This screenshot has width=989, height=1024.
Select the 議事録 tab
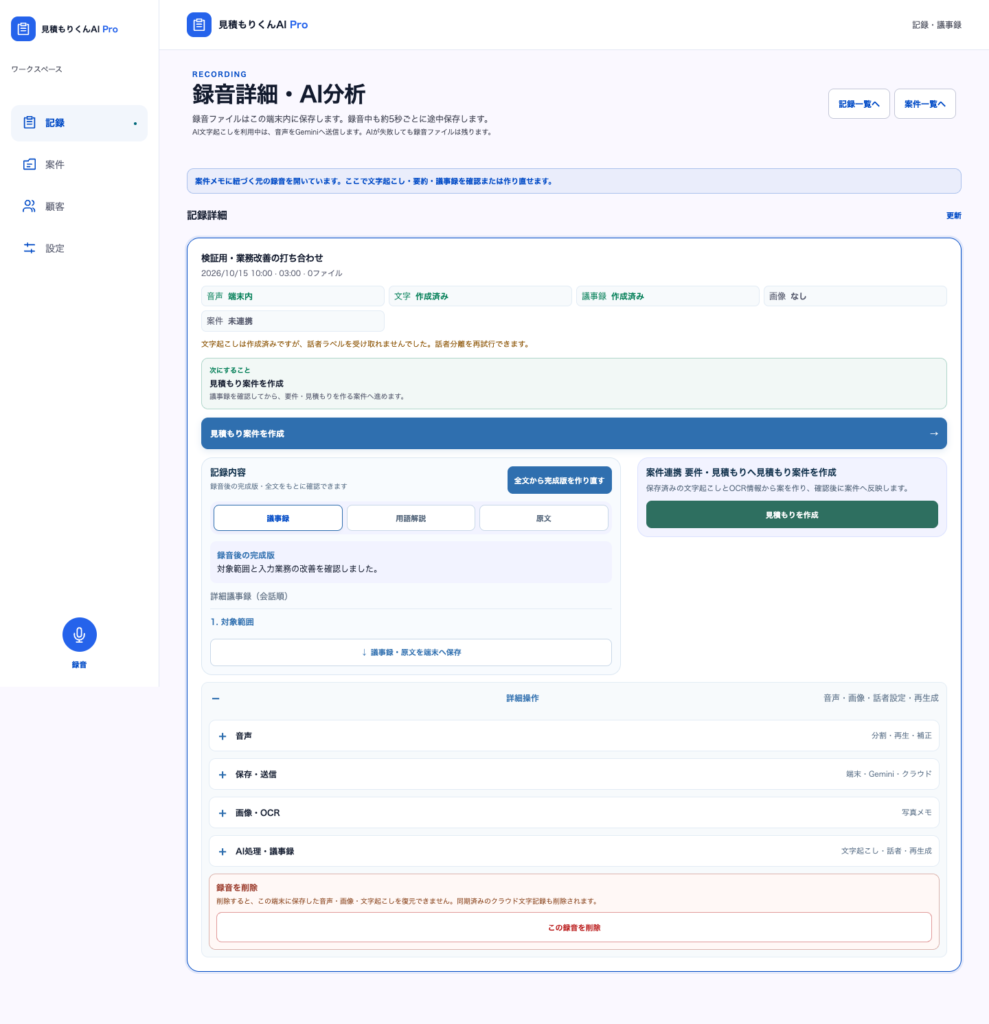pyautogui.click(x=278, y=518)
